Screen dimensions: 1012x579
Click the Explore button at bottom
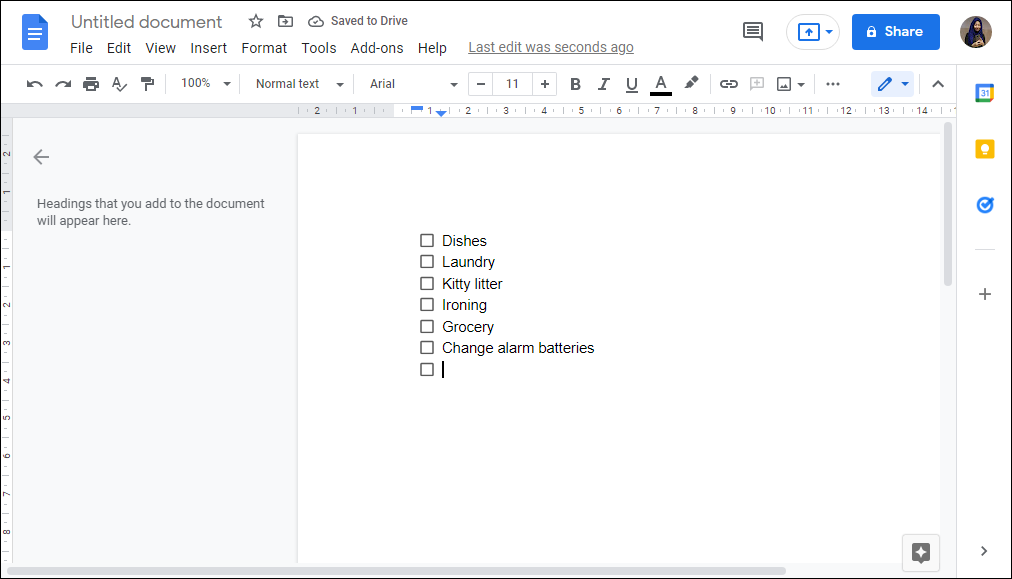tap(921, 553)
